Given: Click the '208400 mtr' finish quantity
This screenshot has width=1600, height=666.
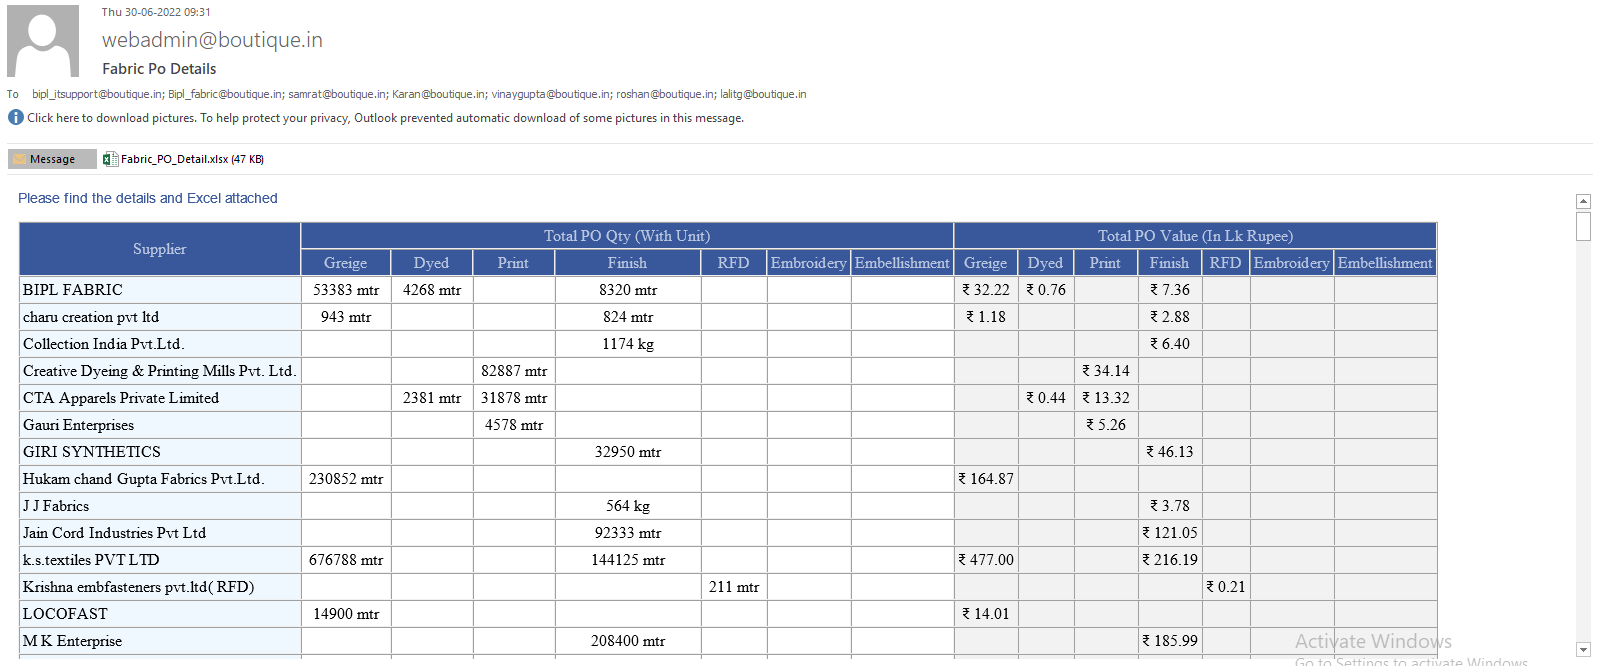Looking at the screenshot, I should pyautogui.click(x=628, y=641).
